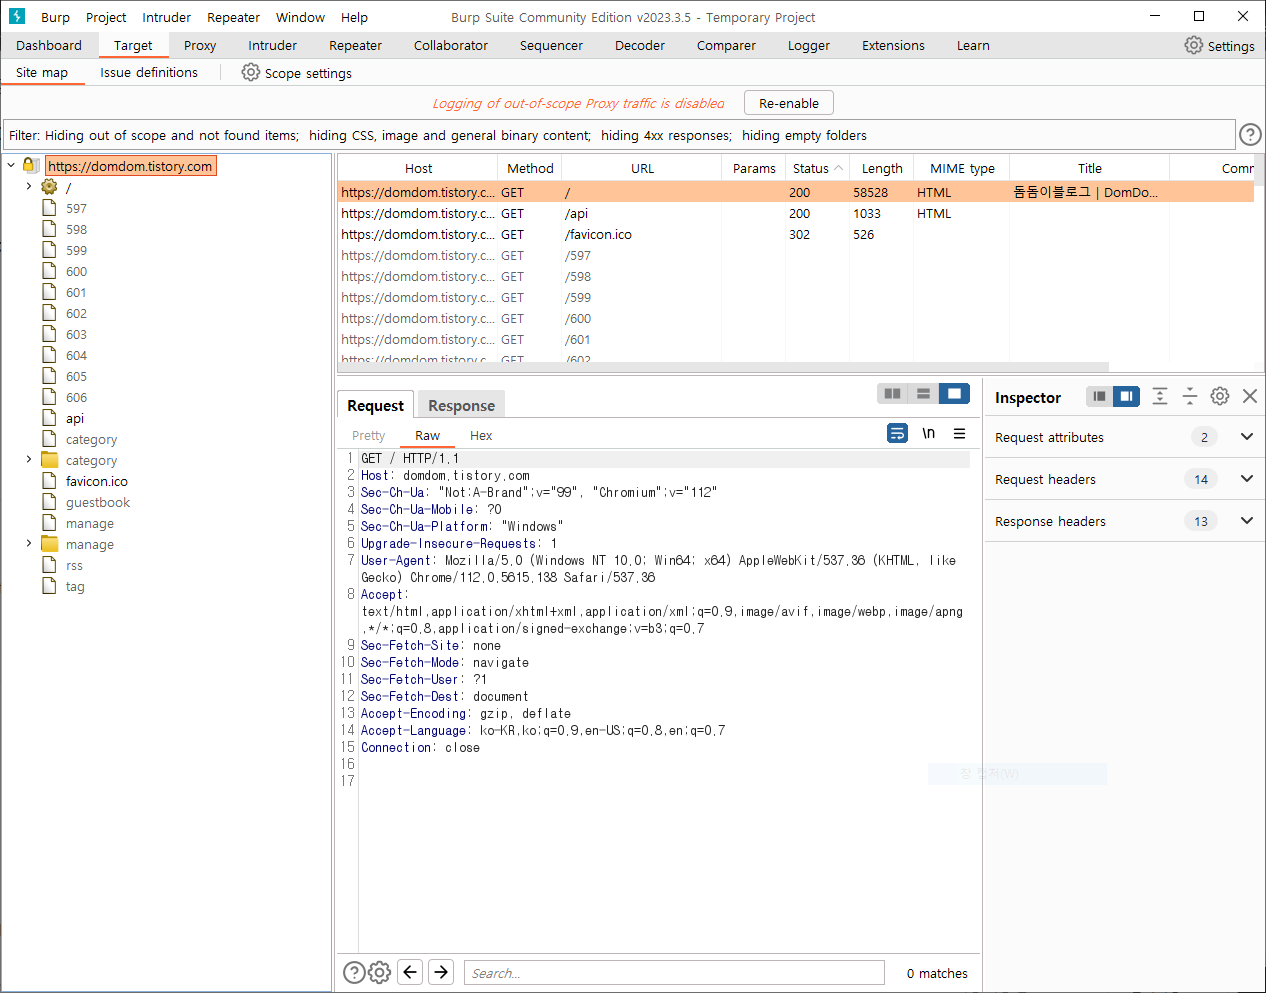
Task: Go to previous search match arrow
Action: click(x=410, y=972)
